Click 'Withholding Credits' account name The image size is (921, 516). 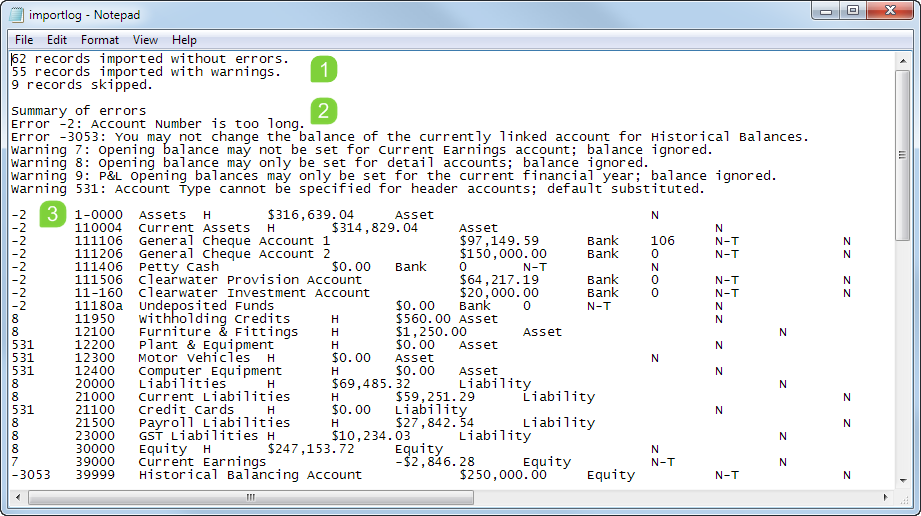[214, 319]
